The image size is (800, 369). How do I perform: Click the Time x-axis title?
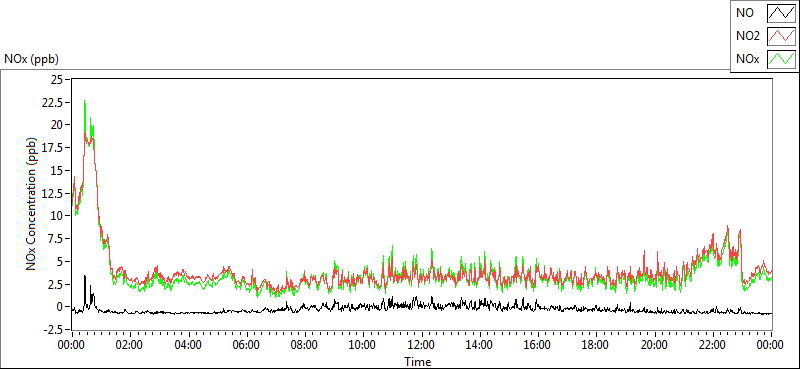point(418,362)
